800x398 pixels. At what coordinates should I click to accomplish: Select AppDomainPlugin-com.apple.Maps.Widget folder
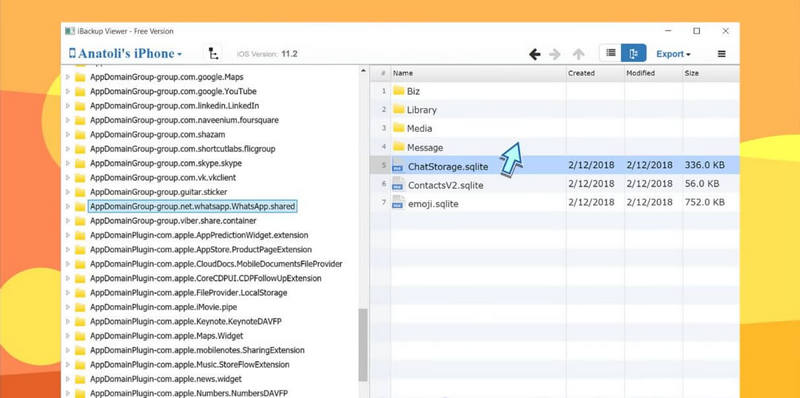pyautogui.click(x=166, y=336)
